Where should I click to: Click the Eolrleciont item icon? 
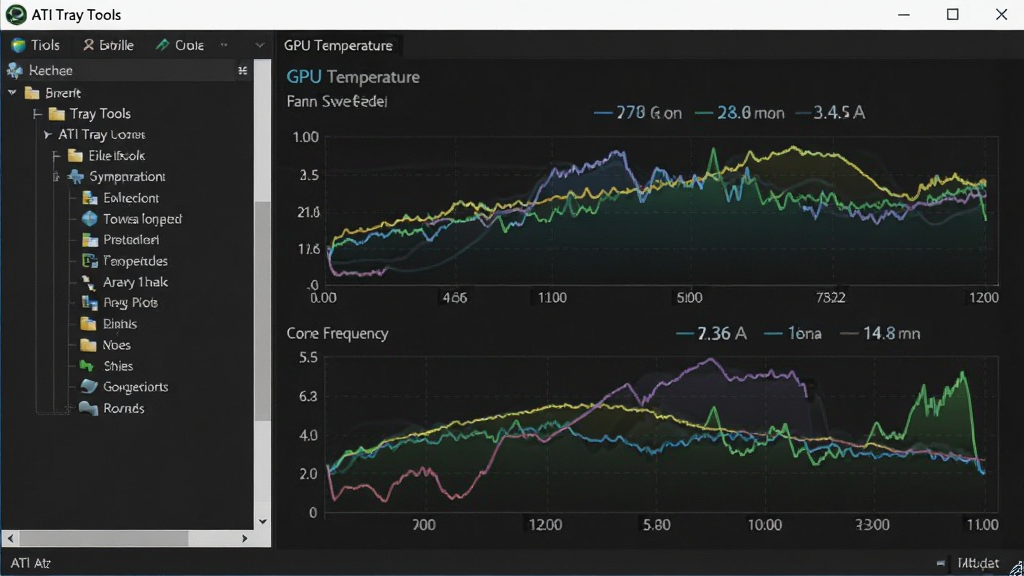(x=89, y=198)
